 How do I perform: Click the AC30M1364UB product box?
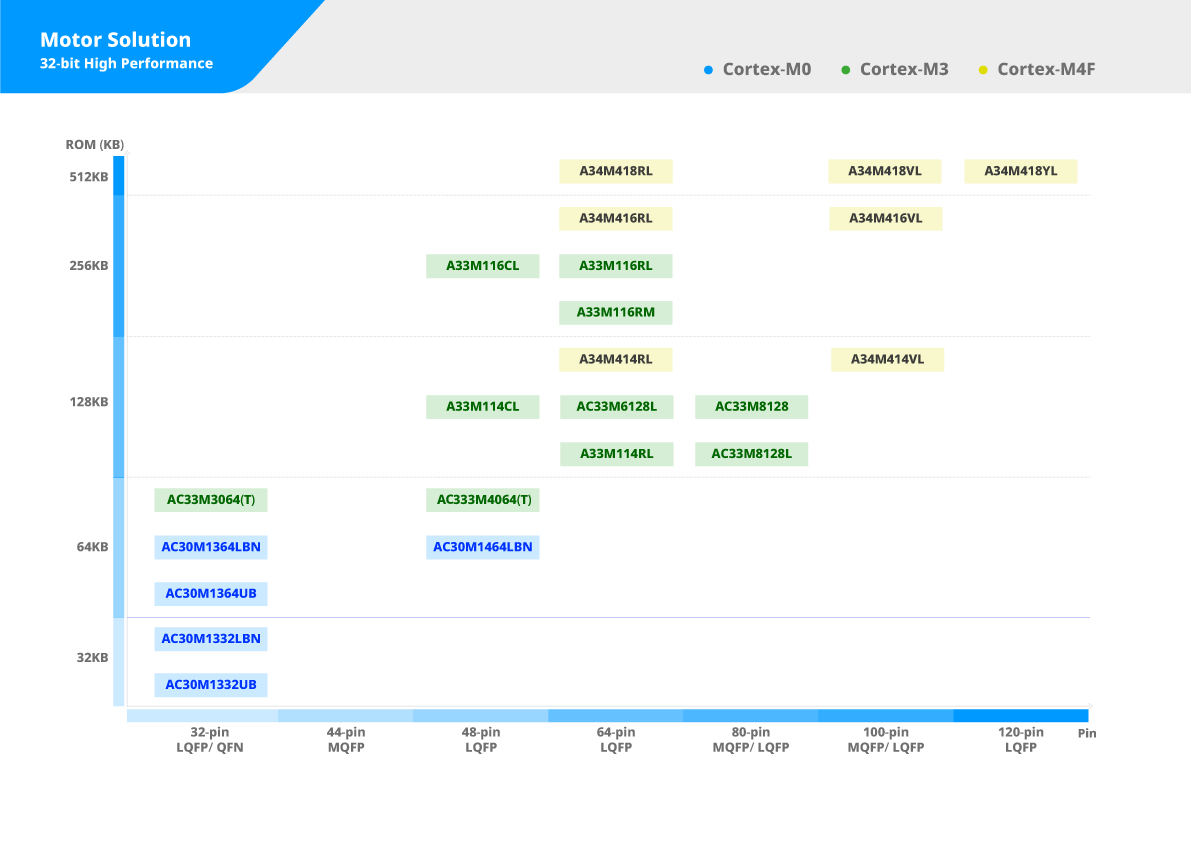click(211, 593)
